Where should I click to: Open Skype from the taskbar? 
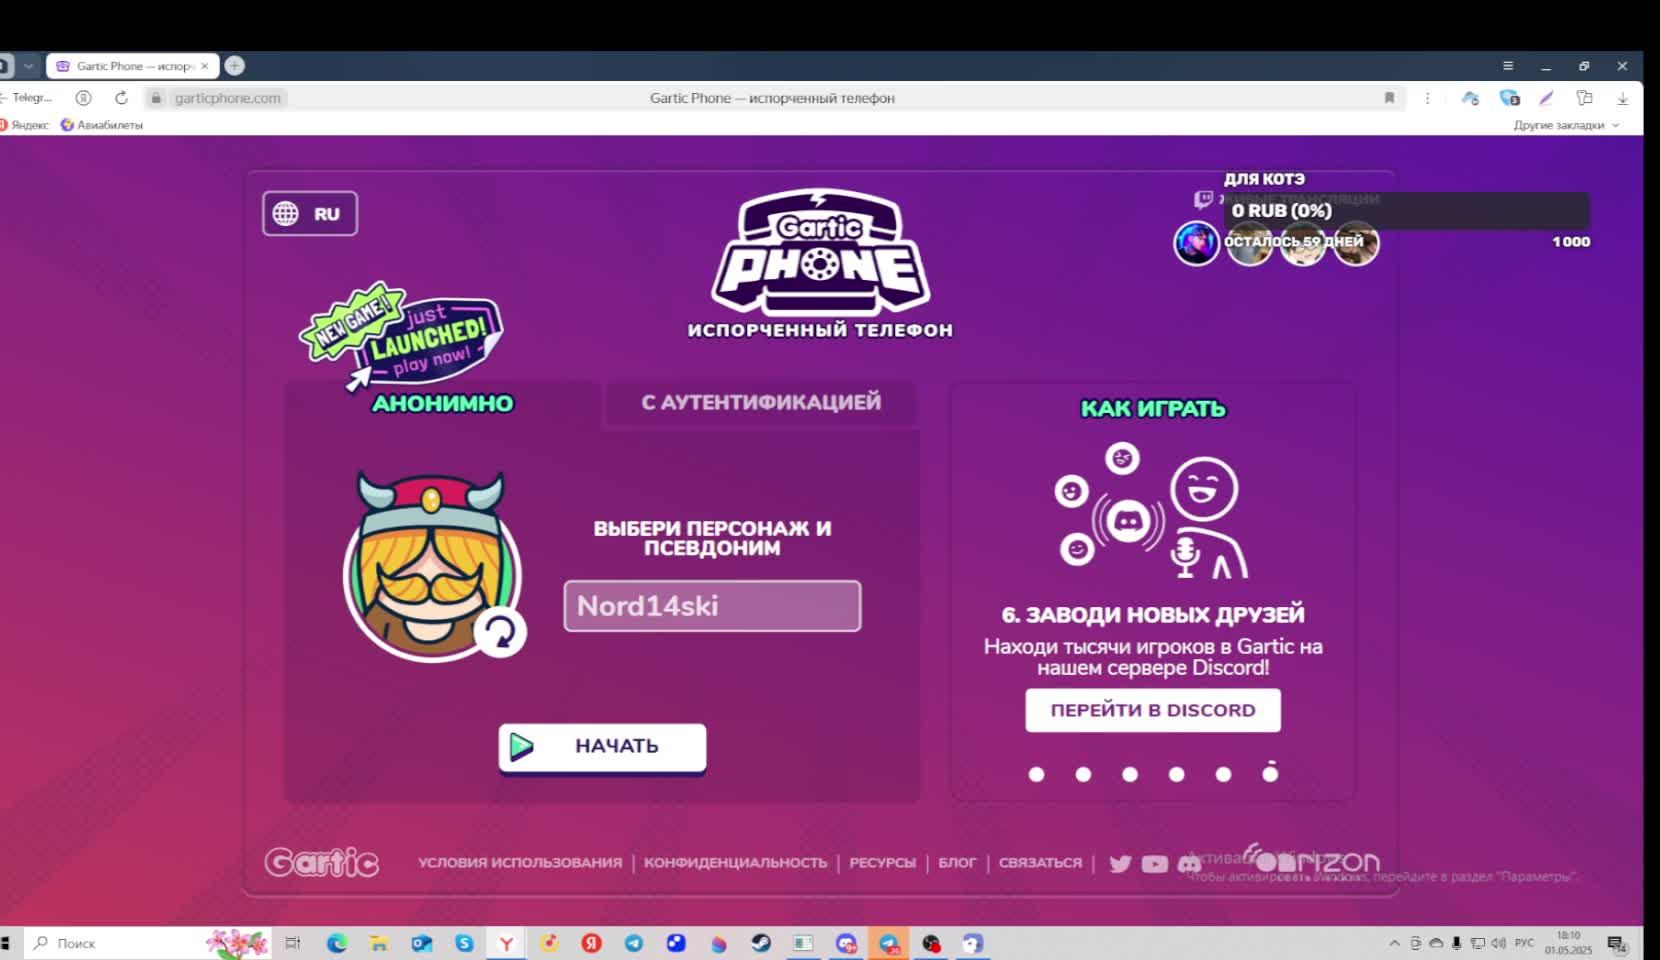pyautogui.click(x=464, y=943)
